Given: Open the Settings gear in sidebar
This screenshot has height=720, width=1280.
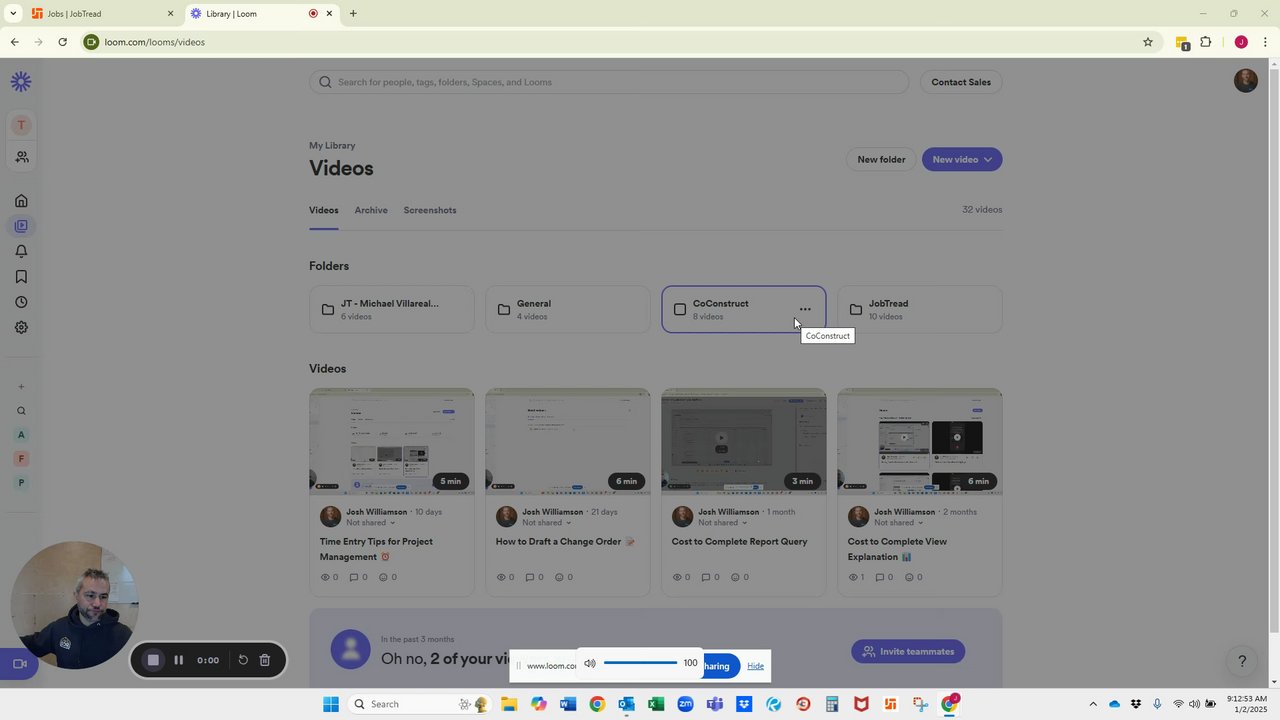Looking at the screenshot, I should point(21,327).
